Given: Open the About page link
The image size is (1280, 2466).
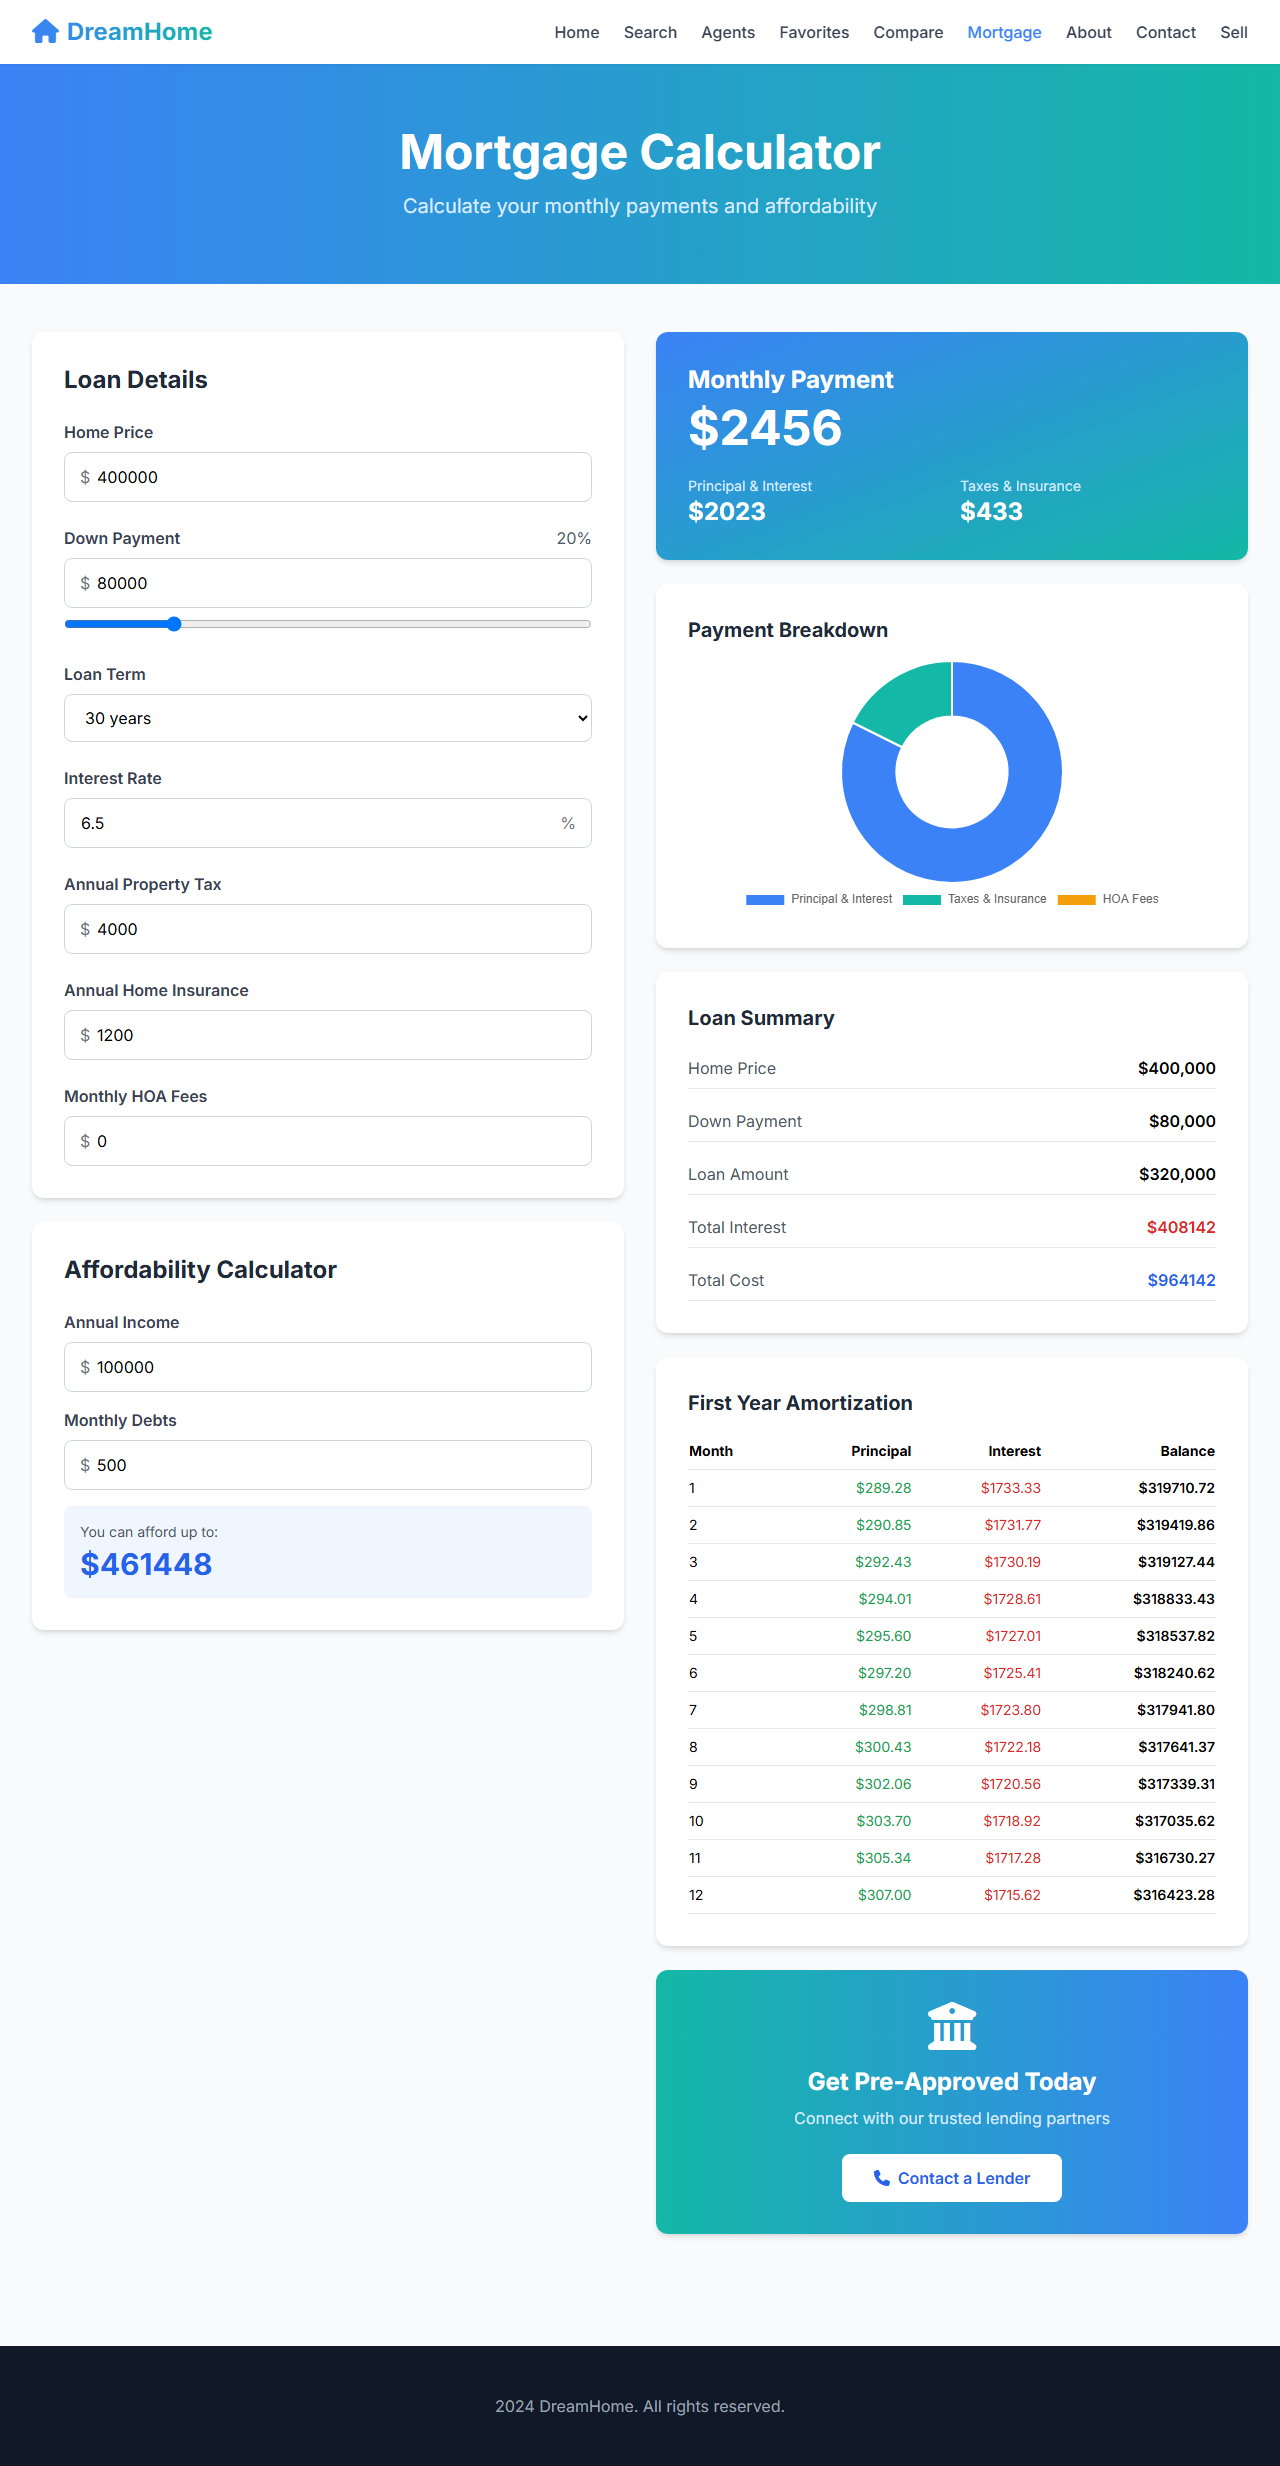Looking at the screenshot, I should click(x=1088, y=32).
